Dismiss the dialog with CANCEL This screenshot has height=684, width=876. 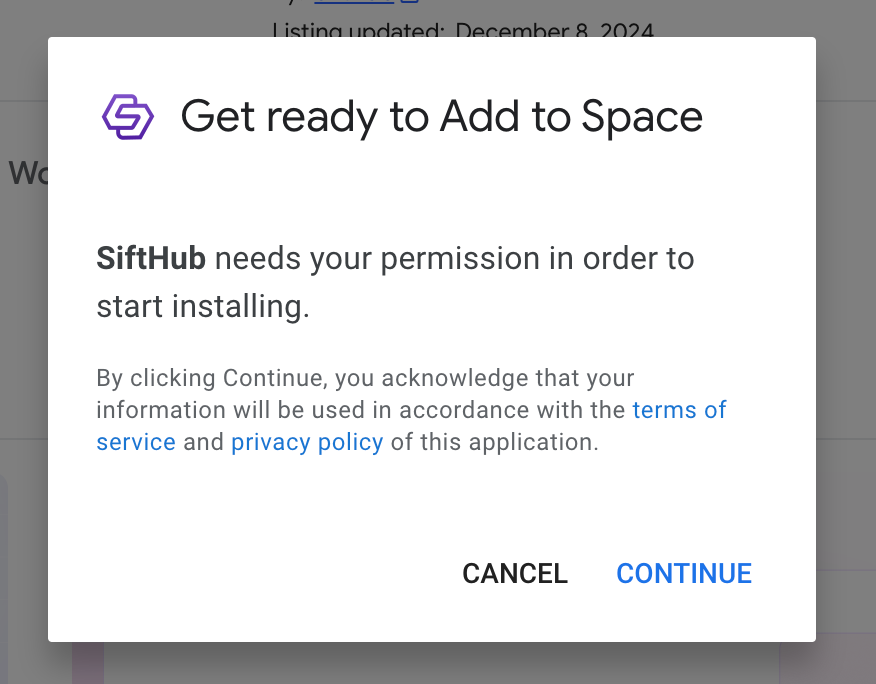514,573
